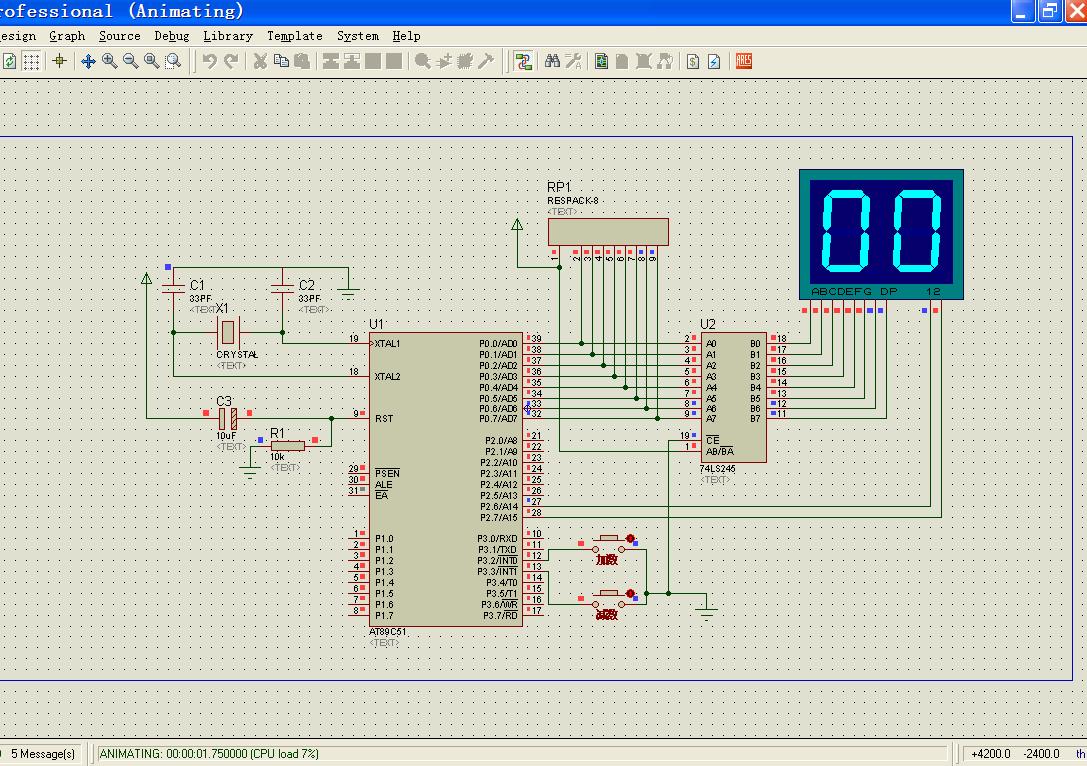Click the Copy to clipboard icon

click(281, 61)
